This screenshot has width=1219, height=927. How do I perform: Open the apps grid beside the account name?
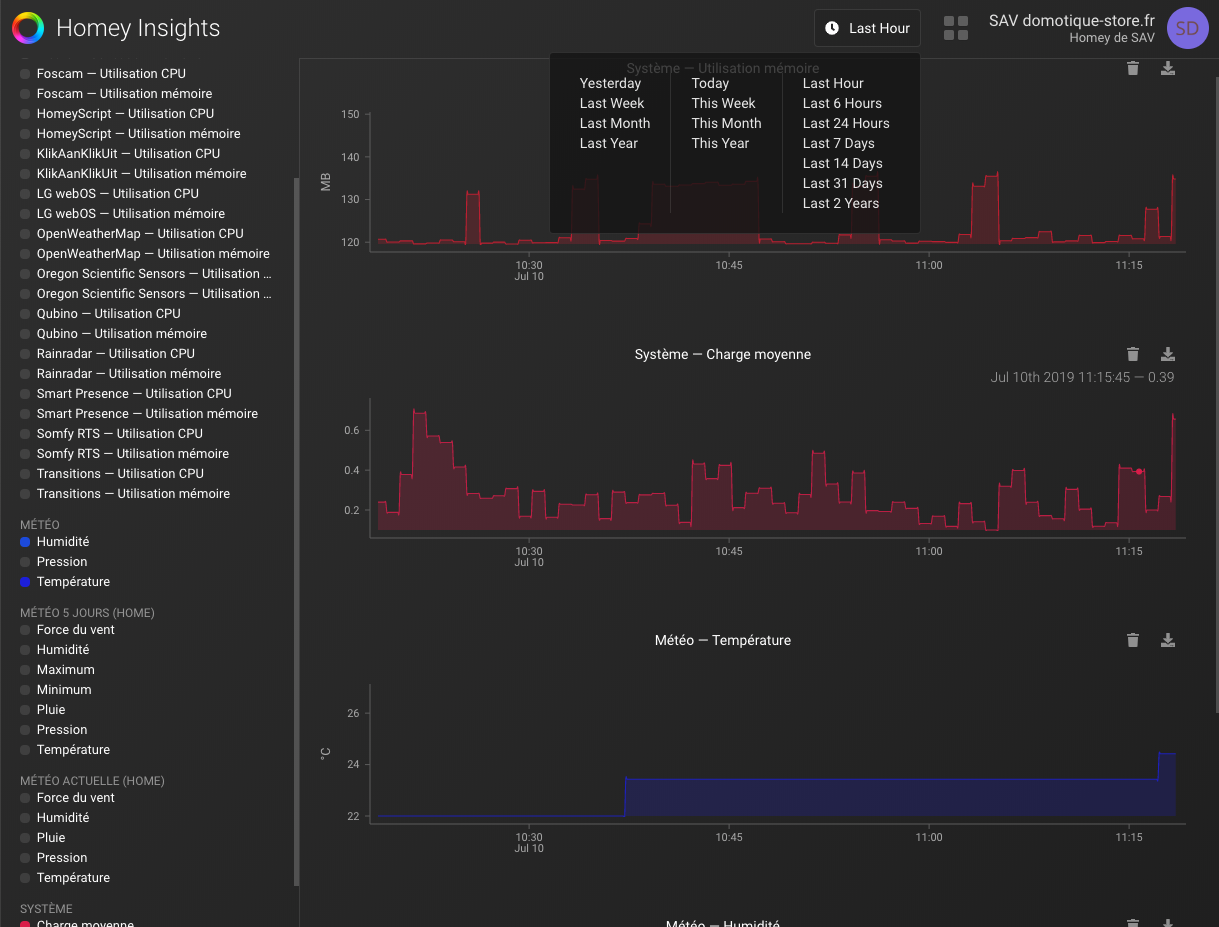tap(956, 28)
